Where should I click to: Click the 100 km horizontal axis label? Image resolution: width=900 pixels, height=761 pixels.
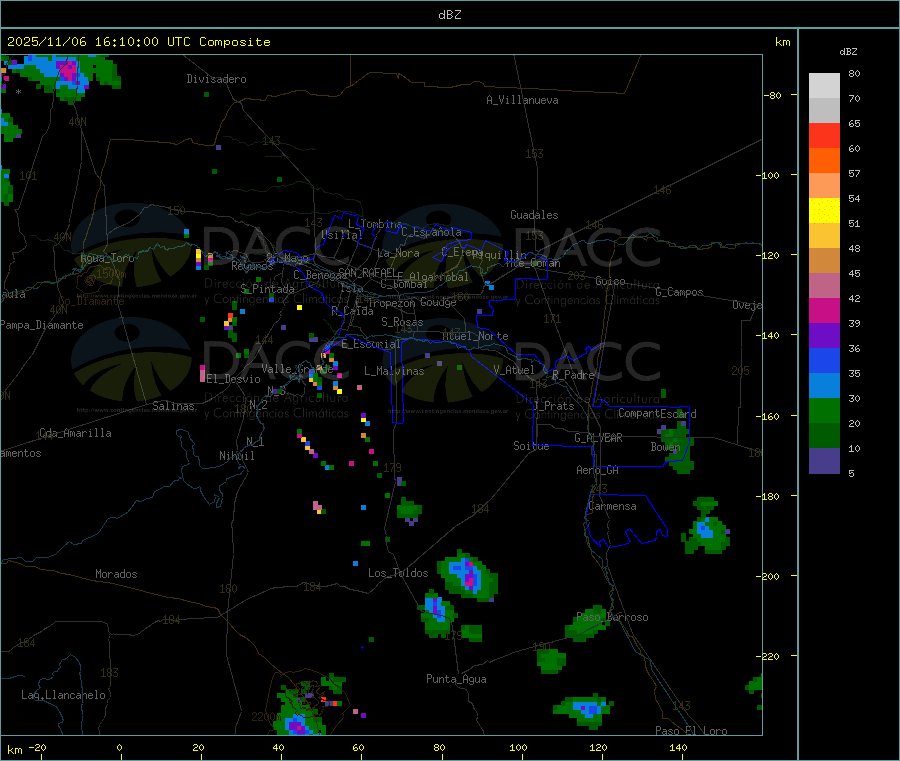tap(518, 748)
